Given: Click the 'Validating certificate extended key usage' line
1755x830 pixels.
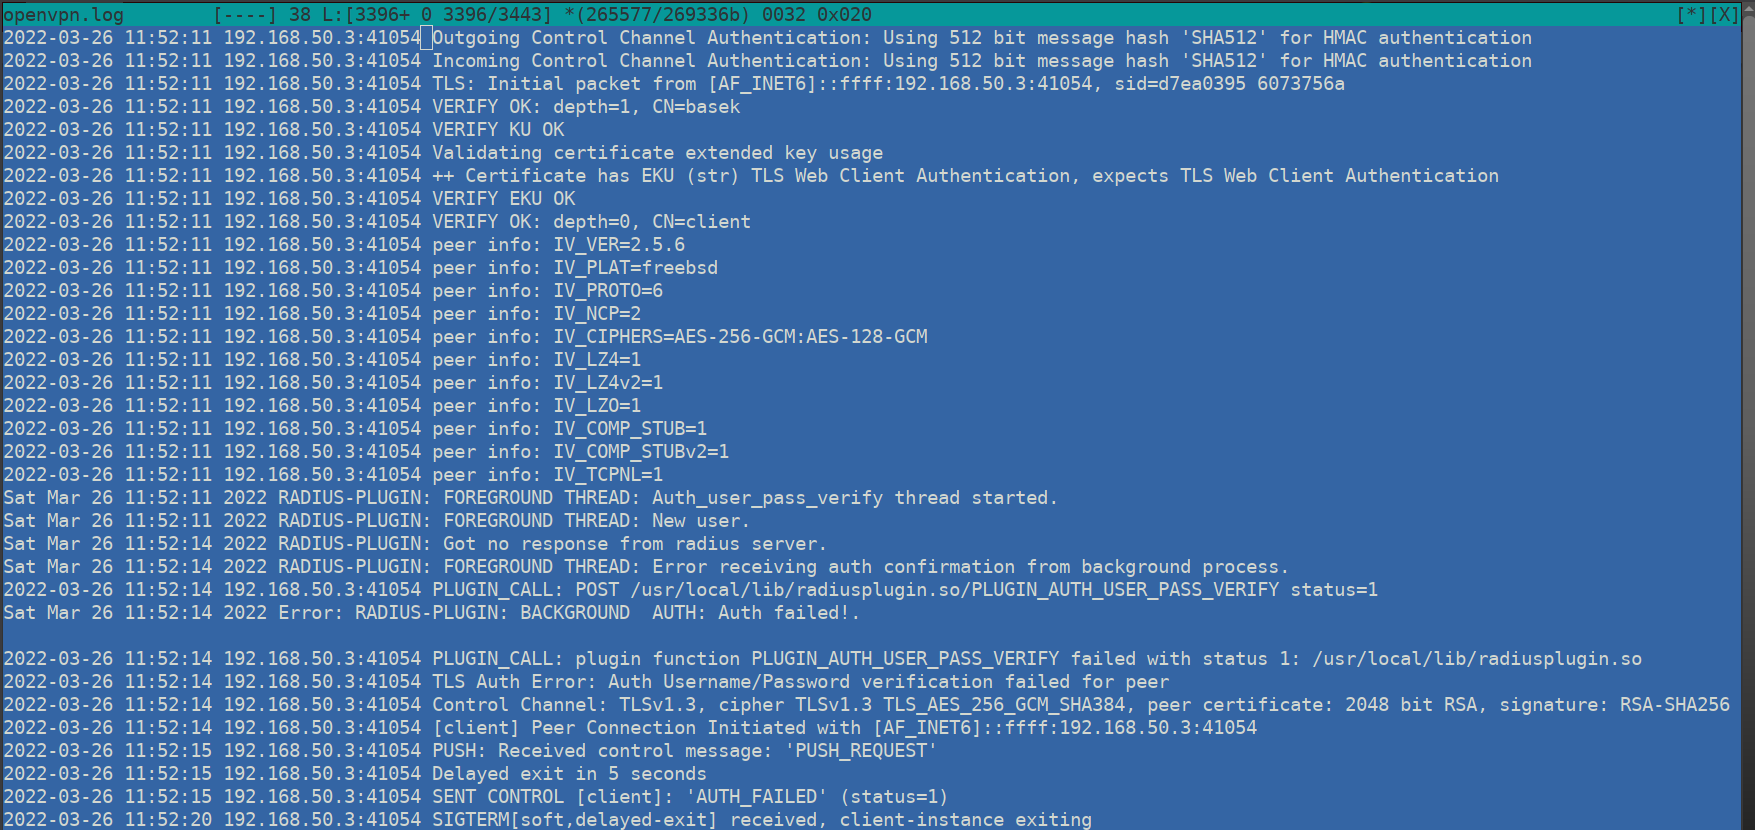Looking at the screenshot, I should pyautogui.click(x=657, y=153).
